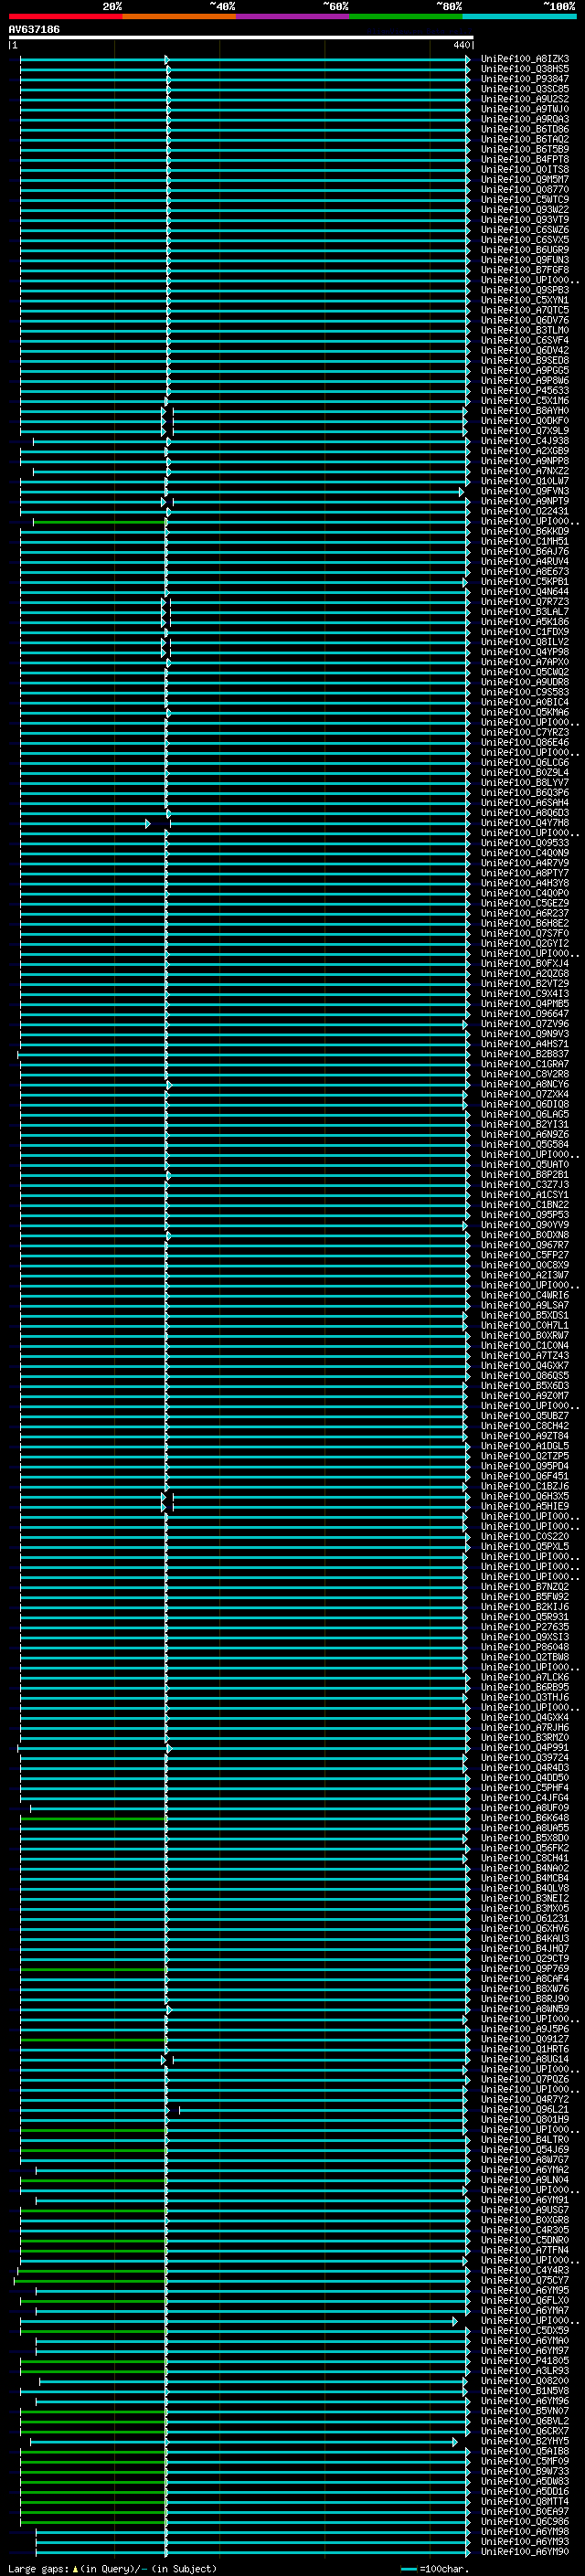Click the 440 end position label
Screen dimensions: 585x2576
[x=461, y=45]
